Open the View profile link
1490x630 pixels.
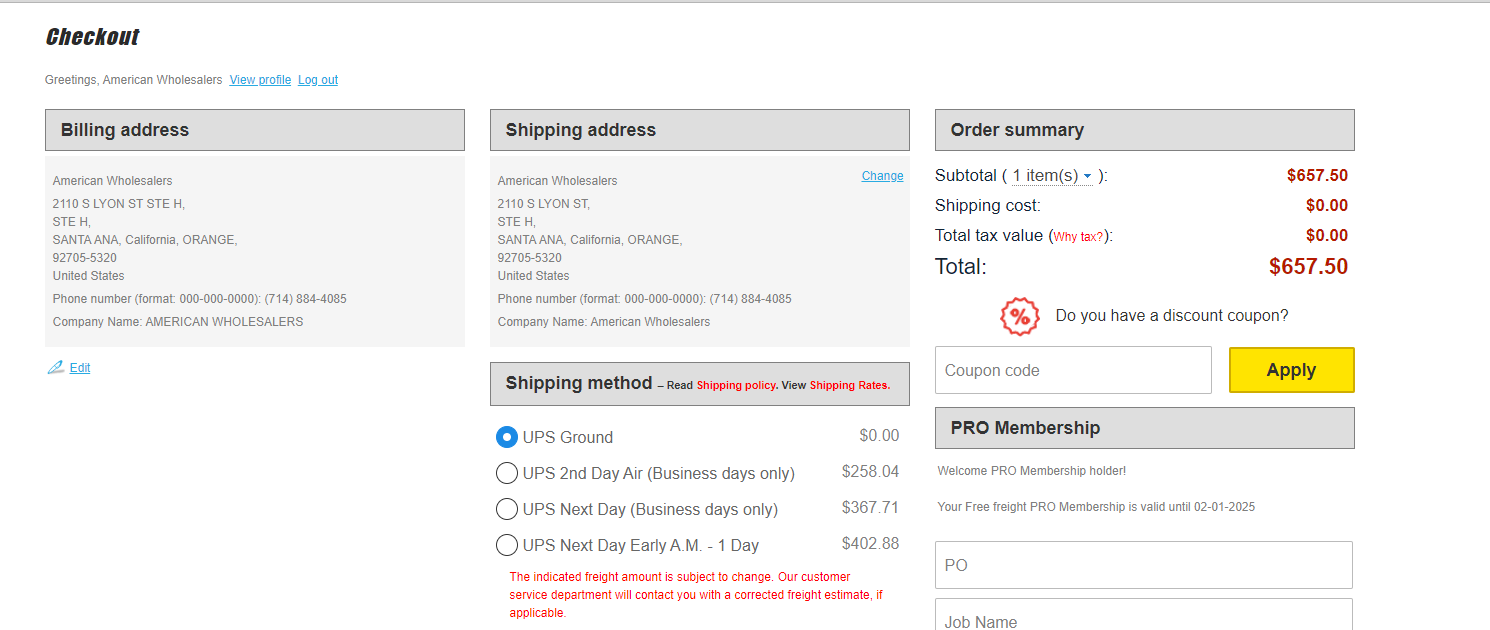tap(260, 80)
